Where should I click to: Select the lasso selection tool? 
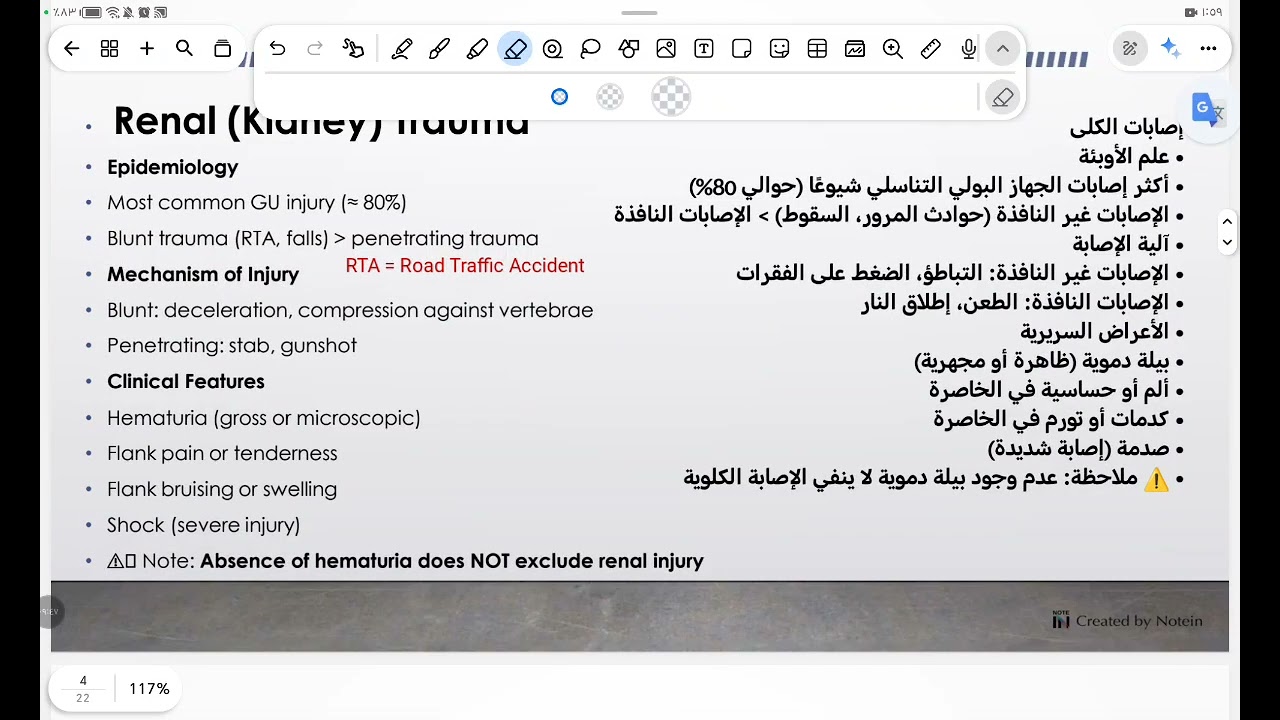tap(590, 49)
